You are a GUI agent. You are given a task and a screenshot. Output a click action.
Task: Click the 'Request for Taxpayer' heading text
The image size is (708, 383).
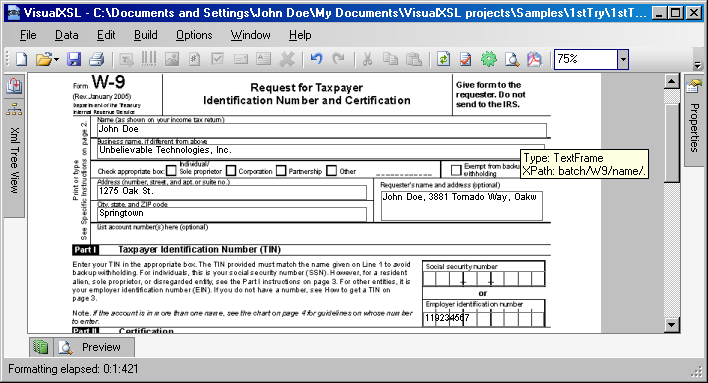pyautogui.click(x=307, y=88)
